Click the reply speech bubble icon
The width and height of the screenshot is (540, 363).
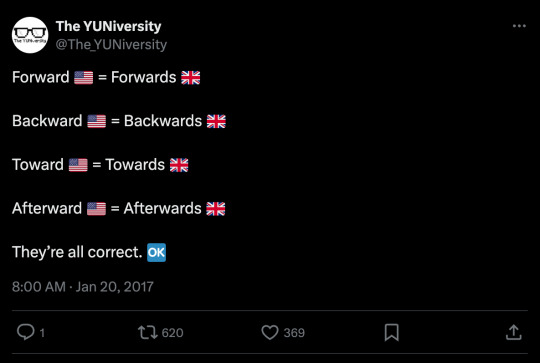tap(26, 332)
